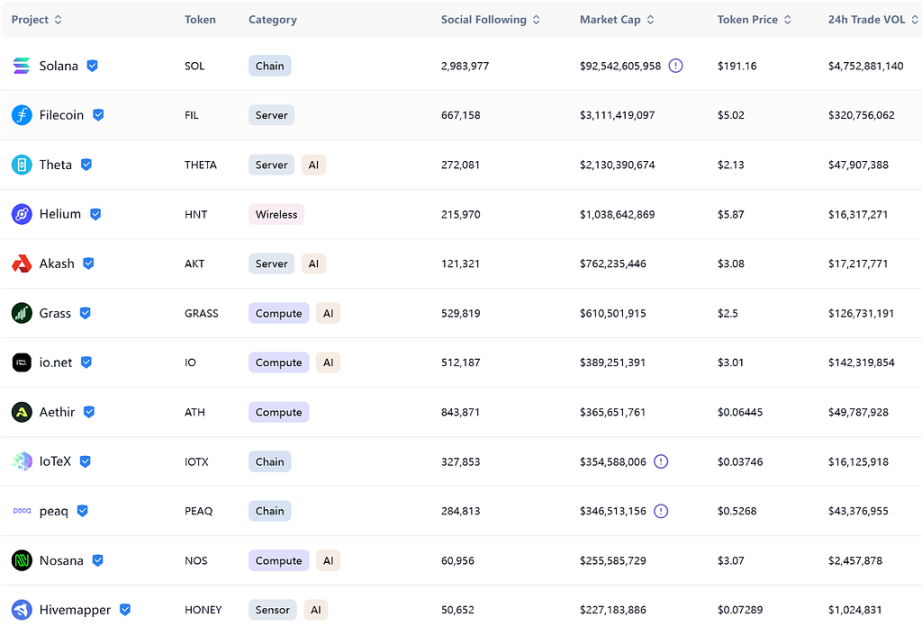Image resolution: width=922 pixels, height=626 pixels.
Task: Open the Nosana project name link
Action: pos(61,561)
